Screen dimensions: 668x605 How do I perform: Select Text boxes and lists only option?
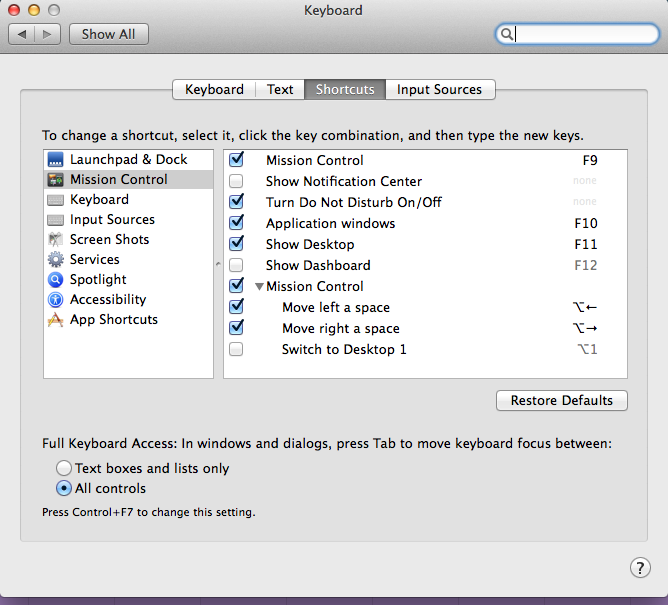[65, 468]
